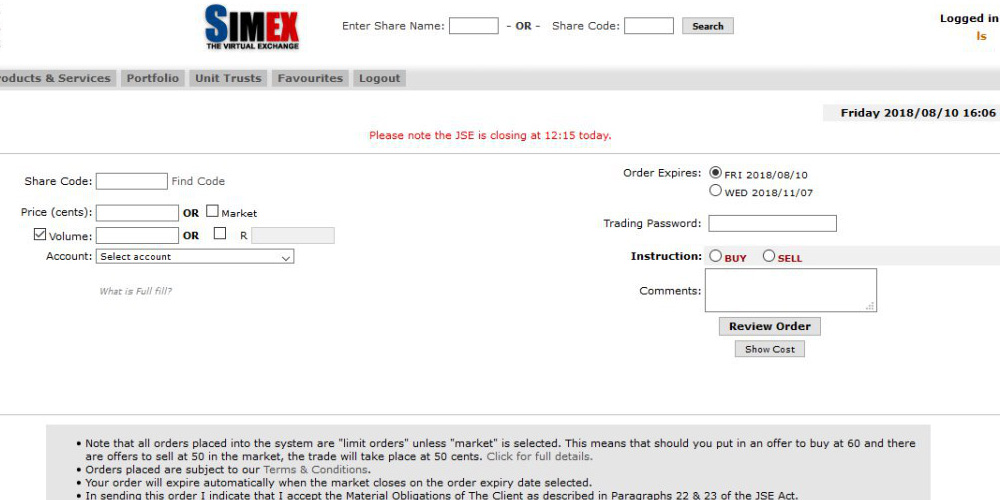1000x500 pixels.
Task: Open the Portfolio menu tab
Action: point(152,78)
